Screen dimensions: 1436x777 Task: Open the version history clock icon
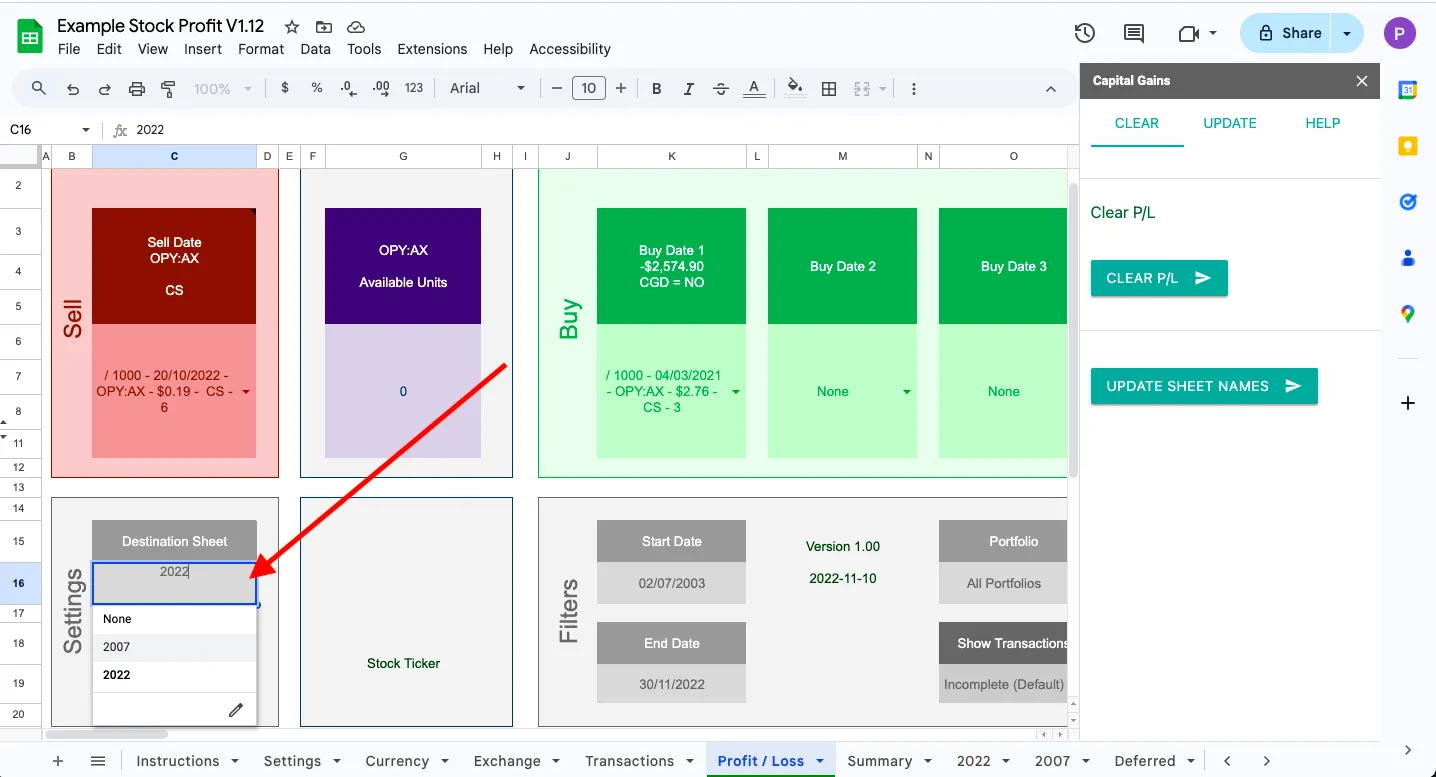[1085, 33]
